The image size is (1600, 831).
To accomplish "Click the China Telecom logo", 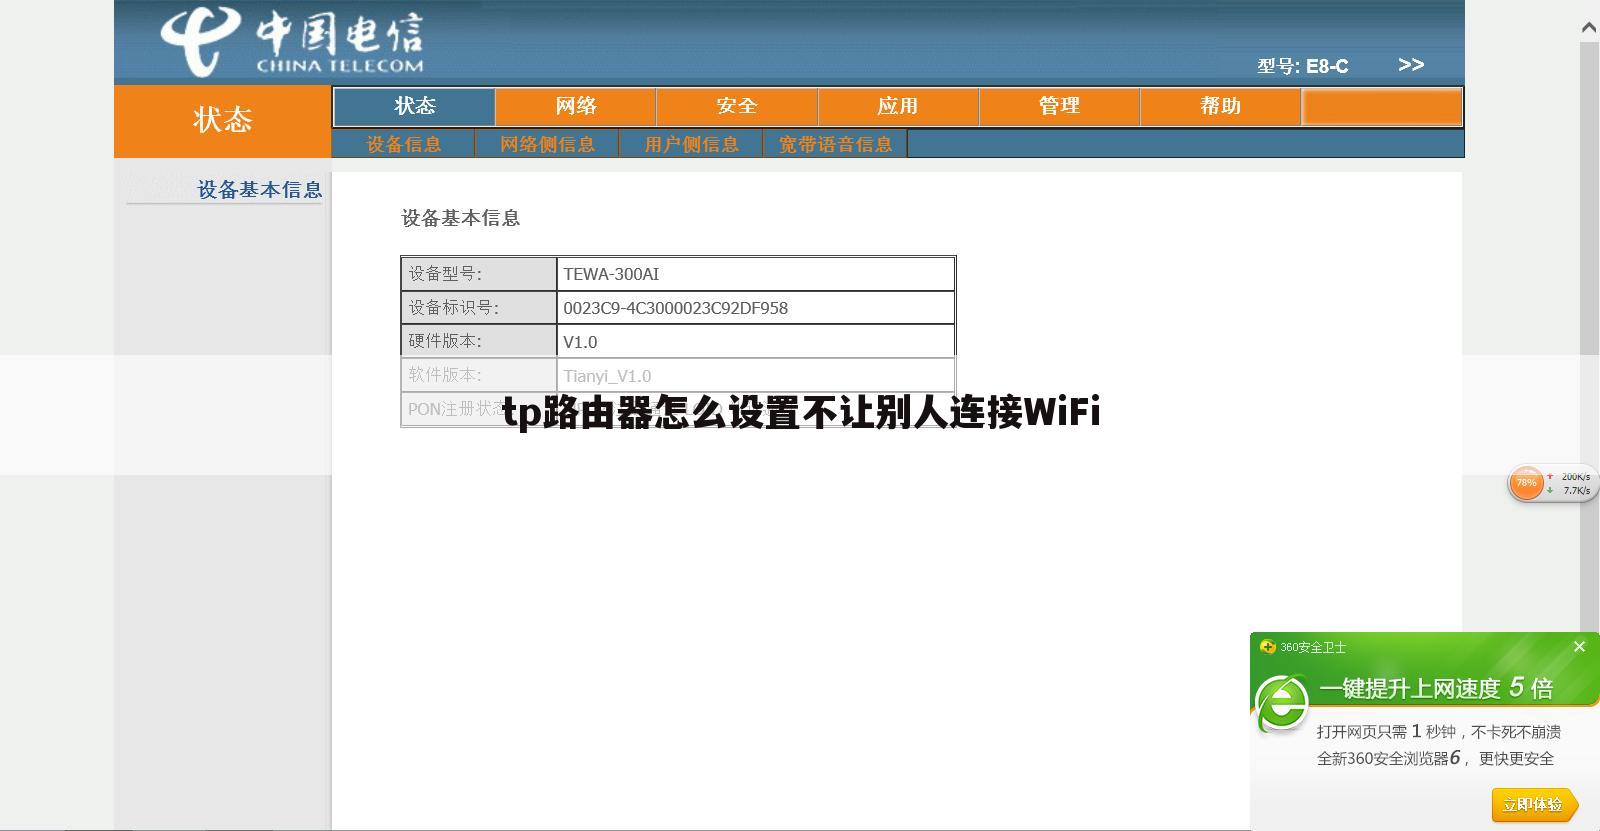I will click(292, 42).
